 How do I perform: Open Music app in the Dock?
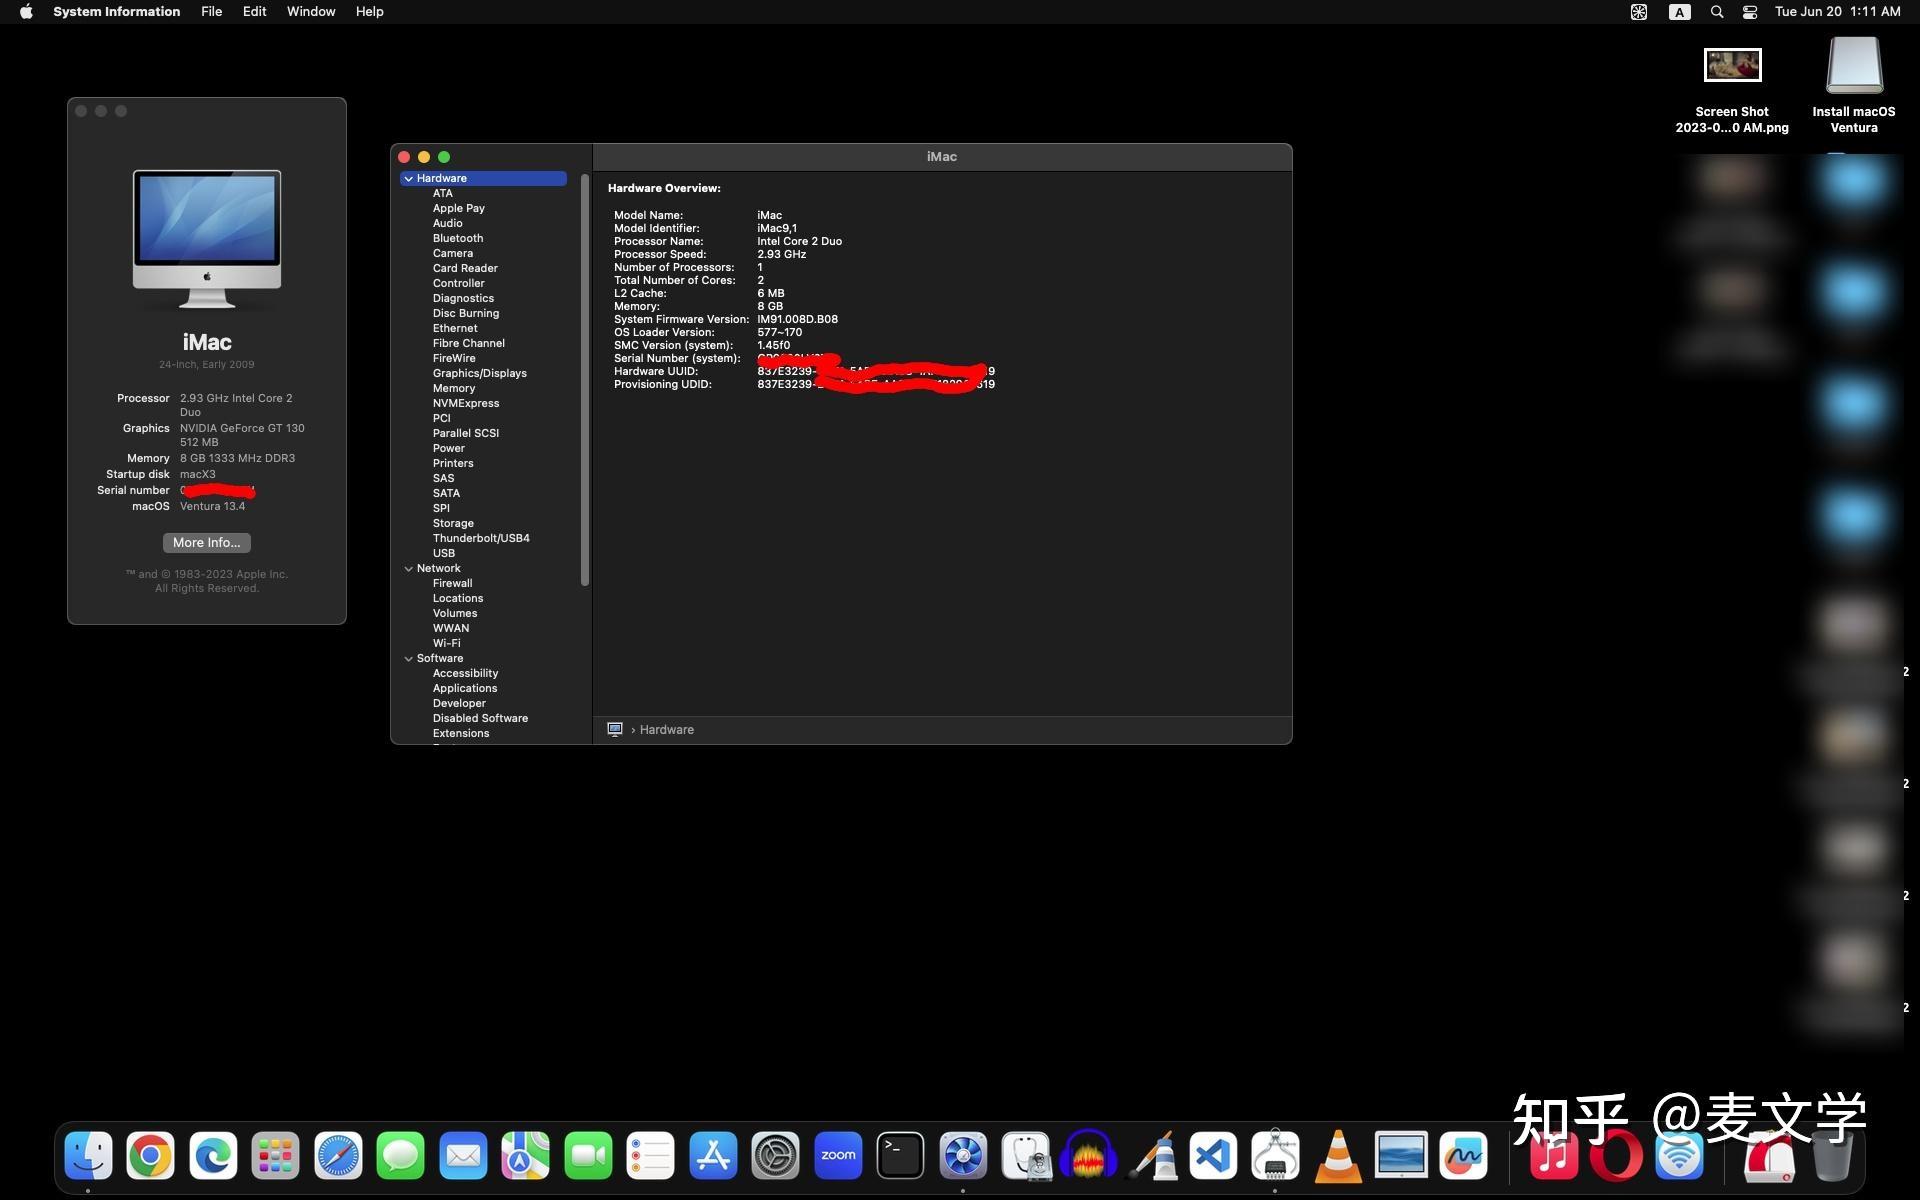[x=1554, y=1156]
